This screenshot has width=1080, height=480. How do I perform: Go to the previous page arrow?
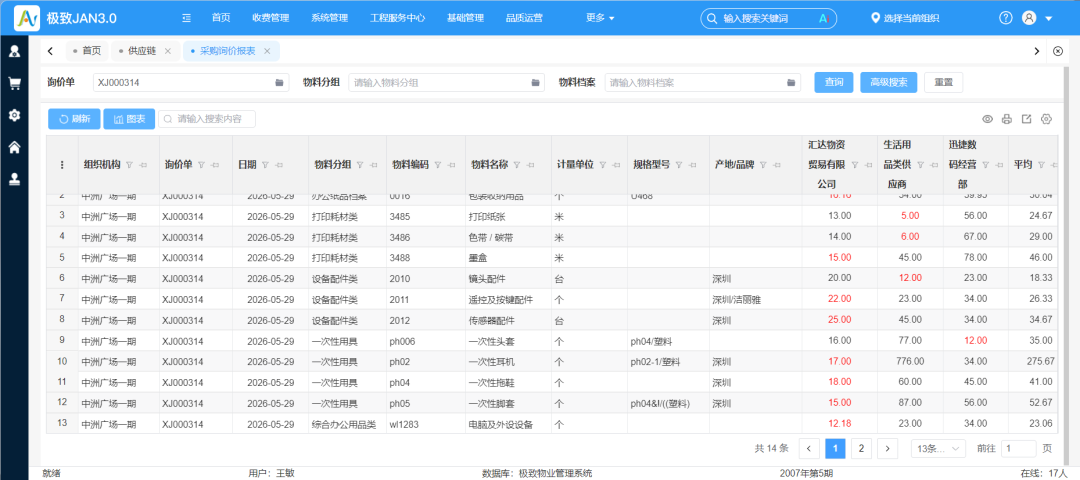tap(809, 448)
